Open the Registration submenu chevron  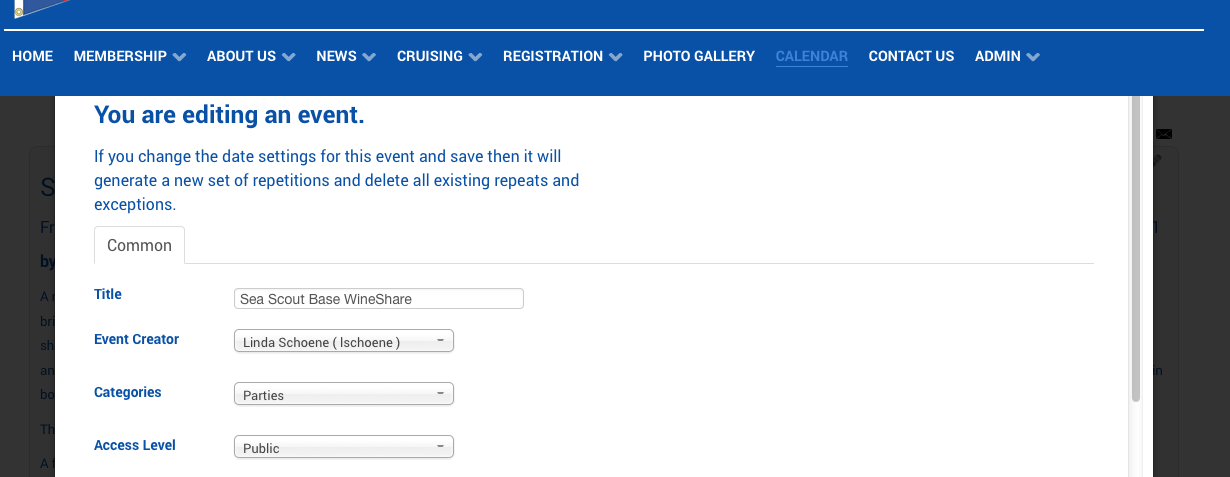tap(615, 57)
